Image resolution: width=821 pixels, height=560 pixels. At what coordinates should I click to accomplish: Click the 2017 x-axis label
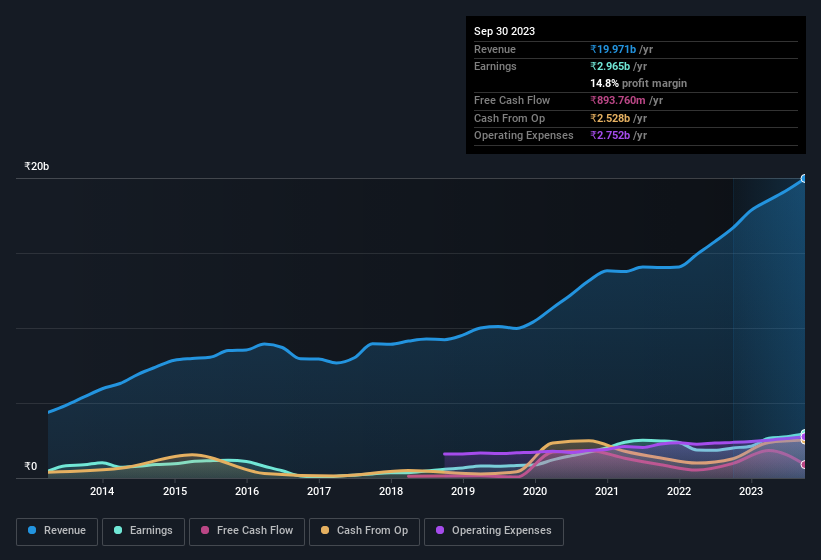pyautogui.click(x=319, y=491)
